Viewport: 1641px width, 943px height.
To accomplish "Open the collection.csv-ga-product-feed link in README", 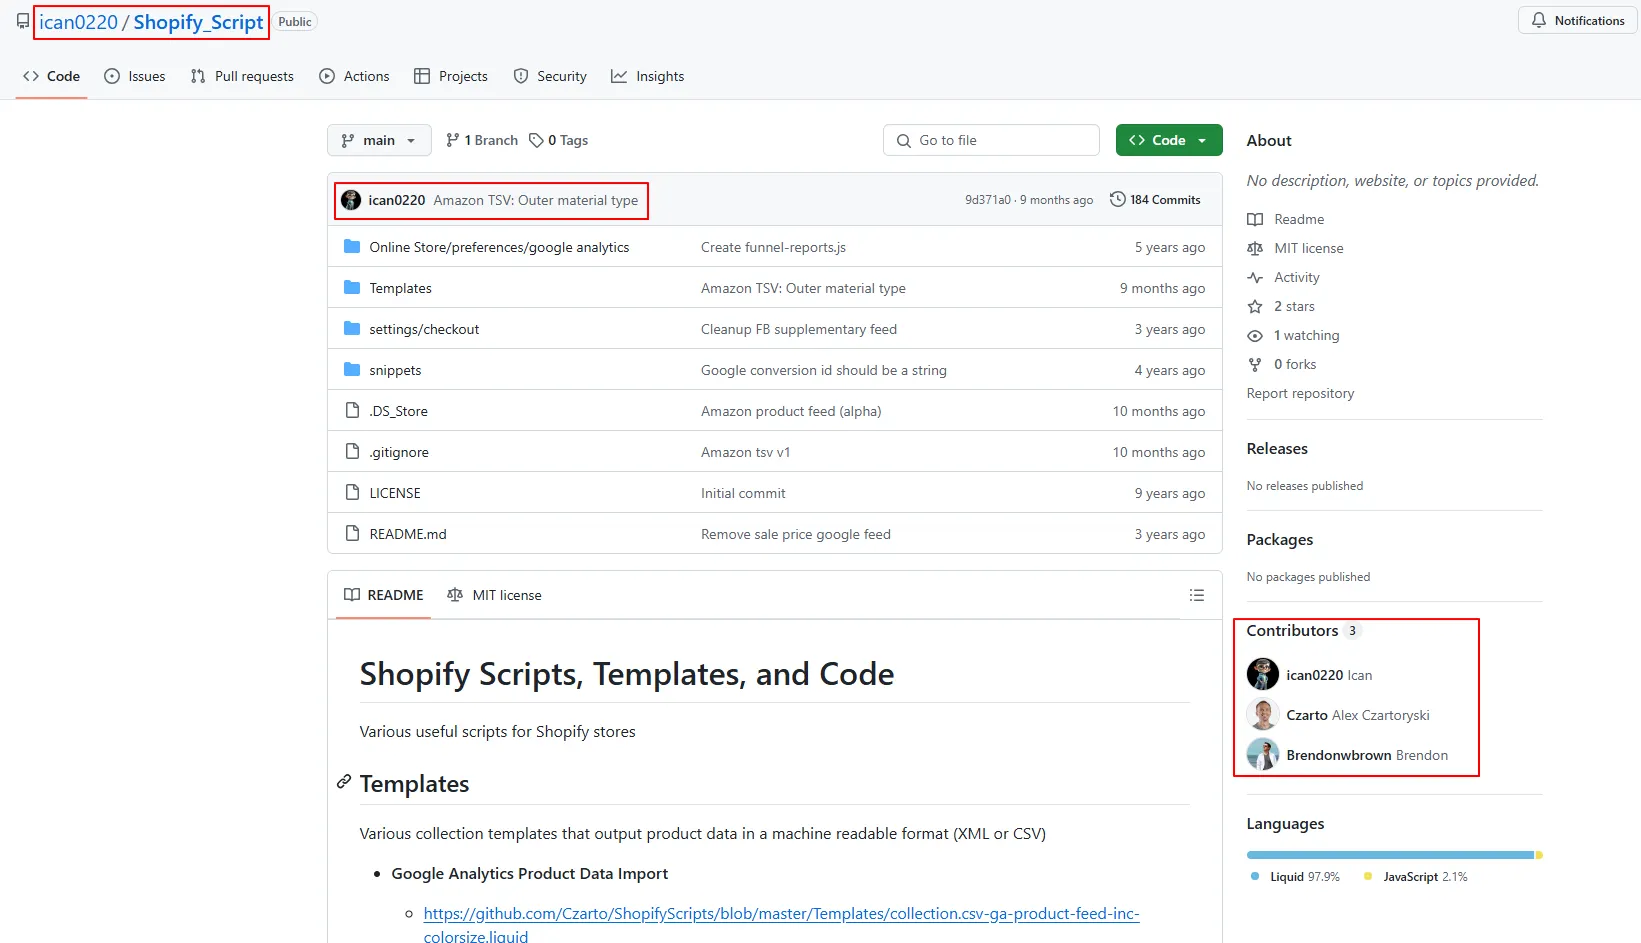I will coord(781,925).
